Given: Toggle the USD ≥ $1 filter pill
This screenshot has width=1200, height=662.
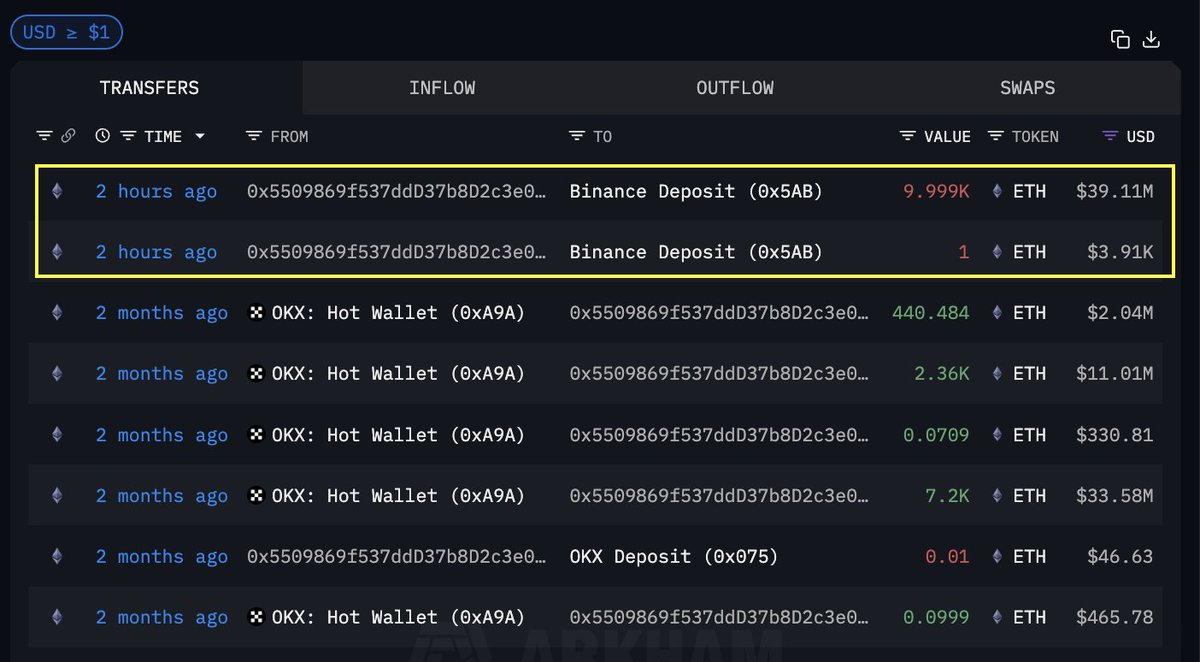Looking at the screenshot, I should coord(66,31).
